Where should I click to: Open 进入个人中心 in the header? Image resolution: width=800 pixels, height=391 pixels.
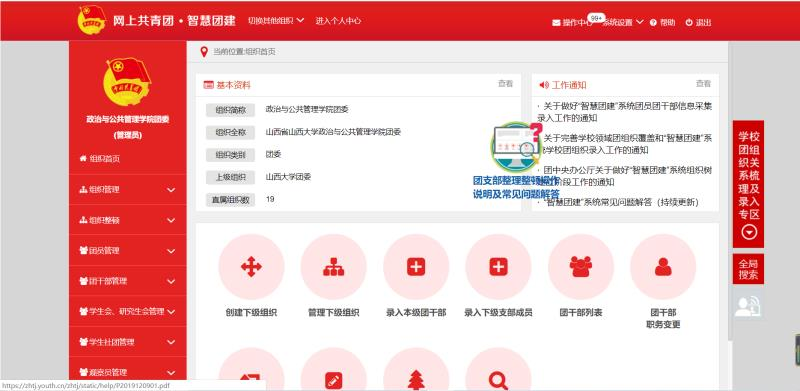(x=338, y=21)
